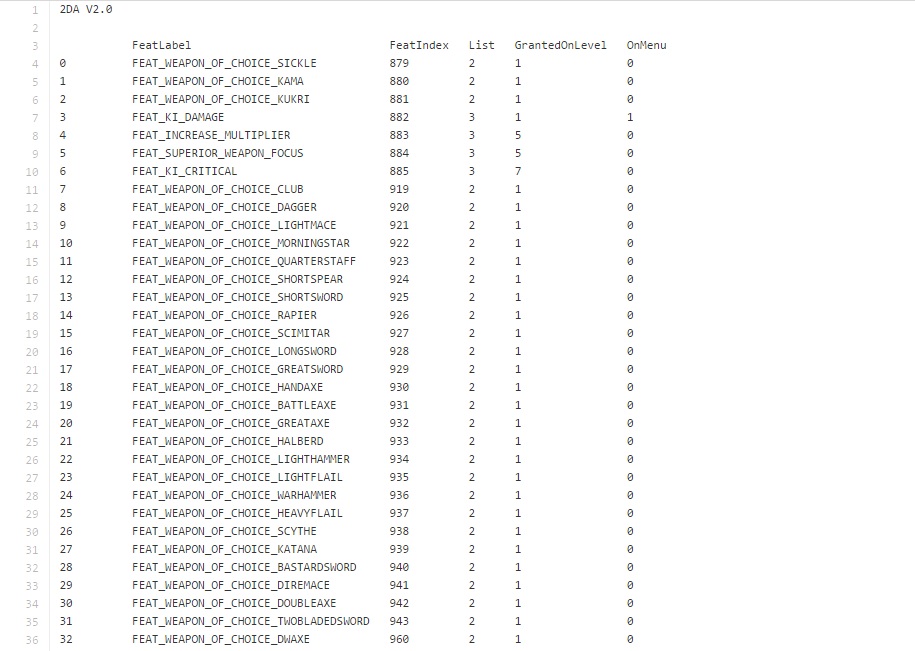Viewport: 915px width, 651px height.
Task: Click GrantedOnLevel value 7 for FEAT_KI_CRITICAL
Action: pos(518,171)
